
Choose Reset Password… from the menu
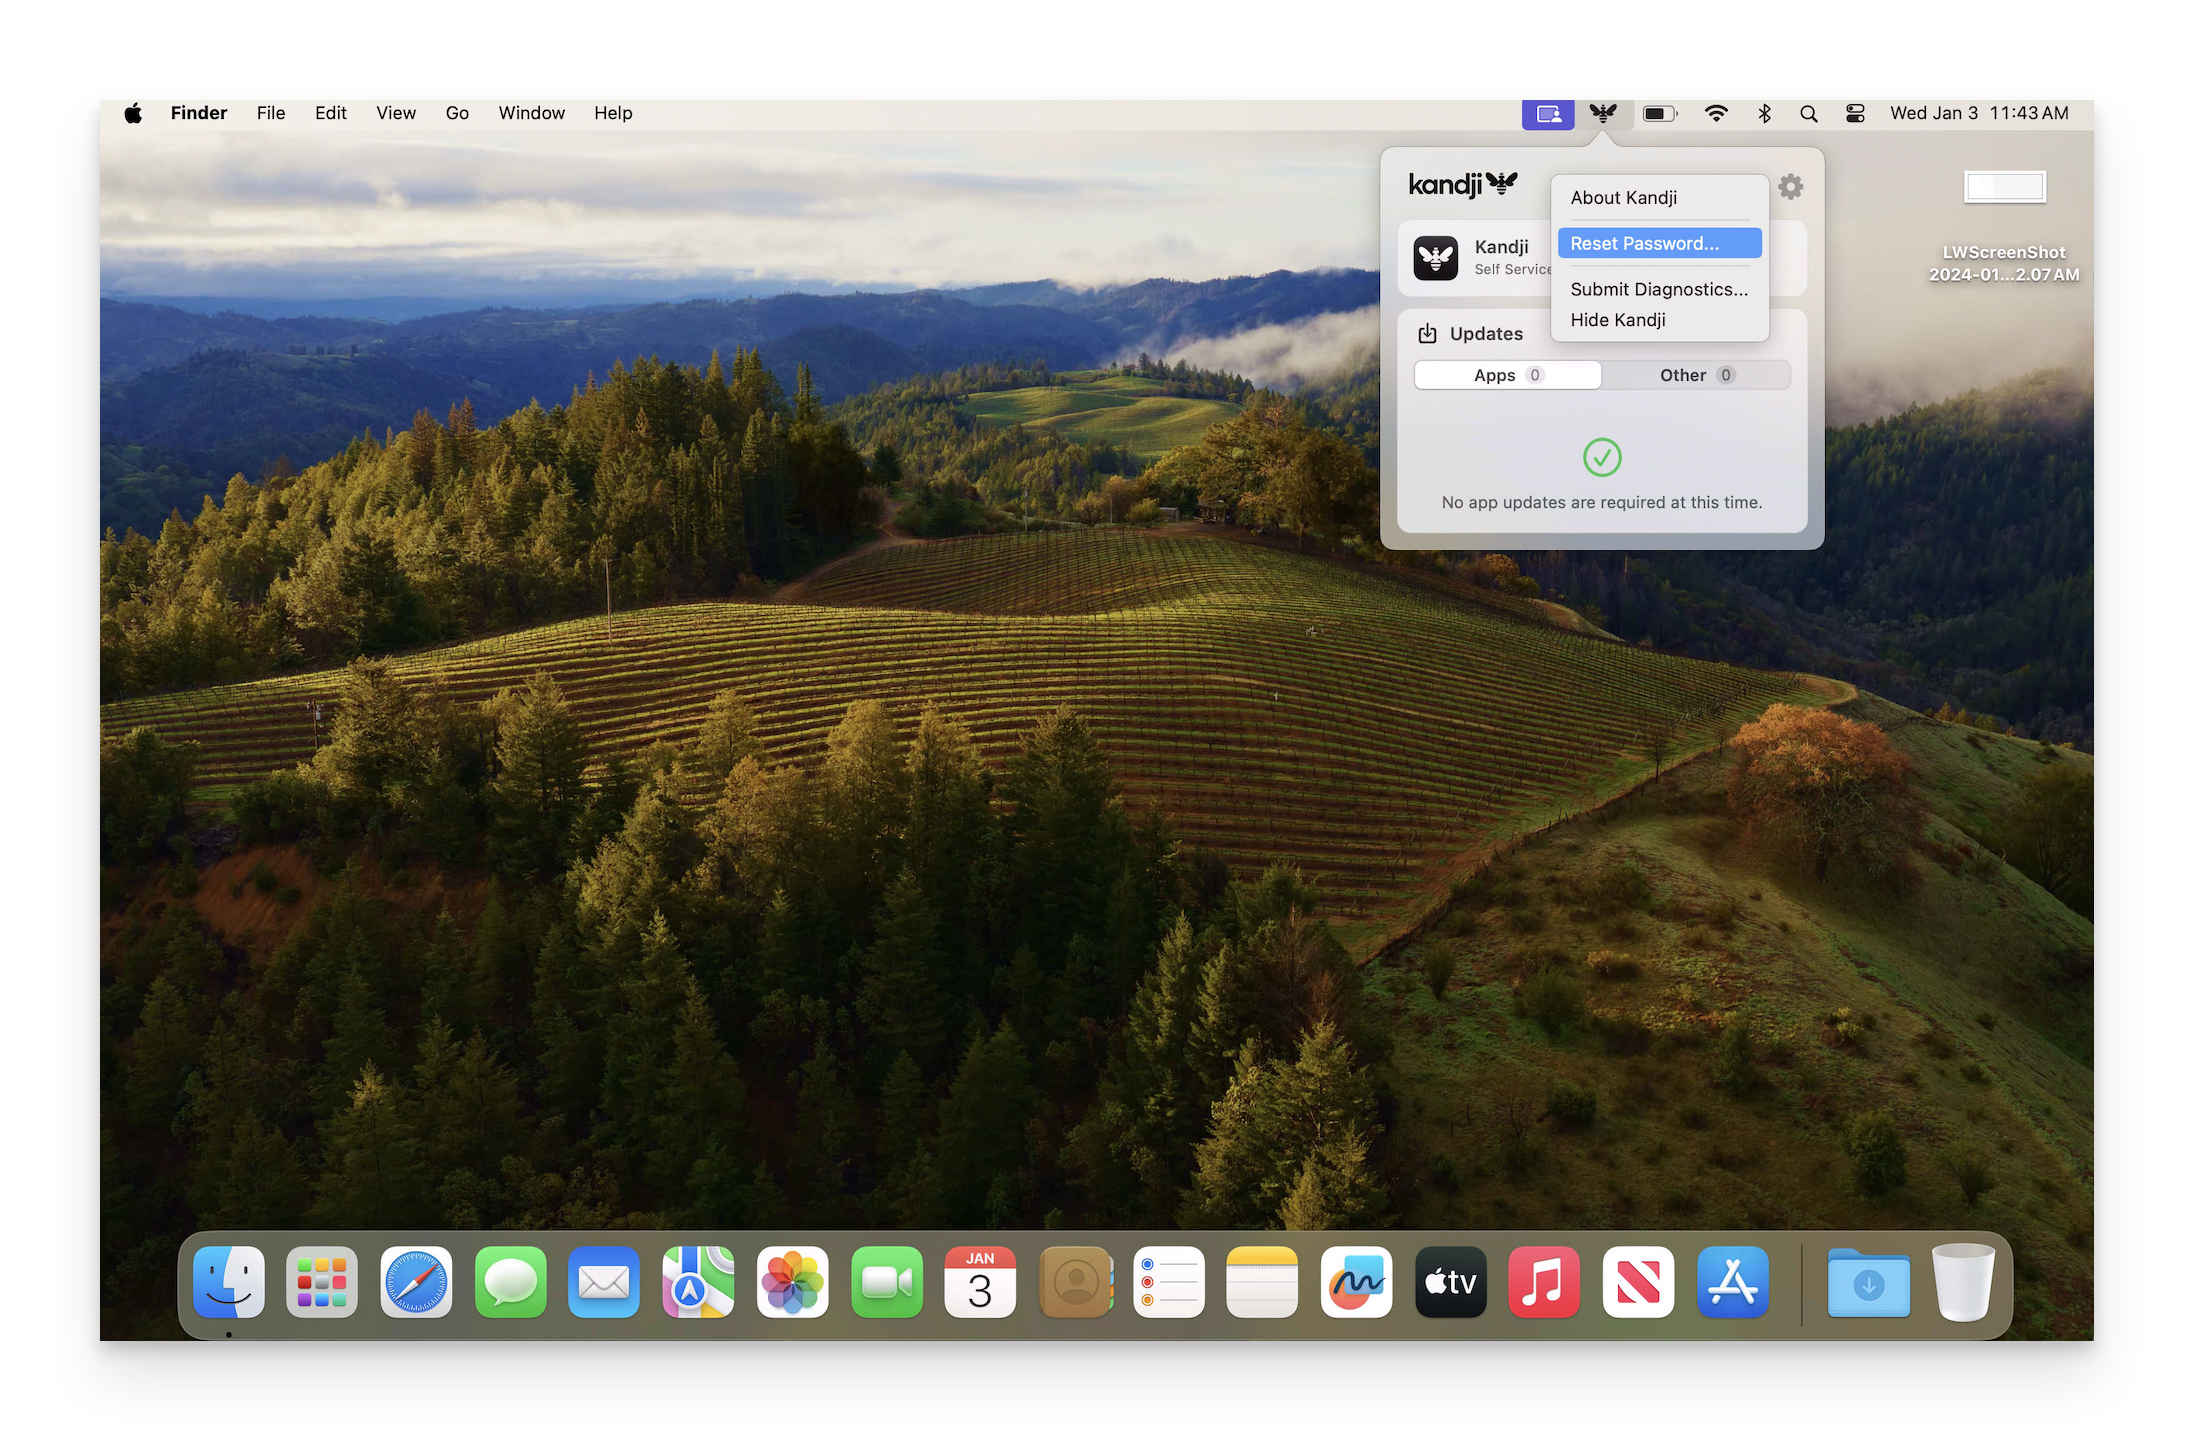(1659, 243)
